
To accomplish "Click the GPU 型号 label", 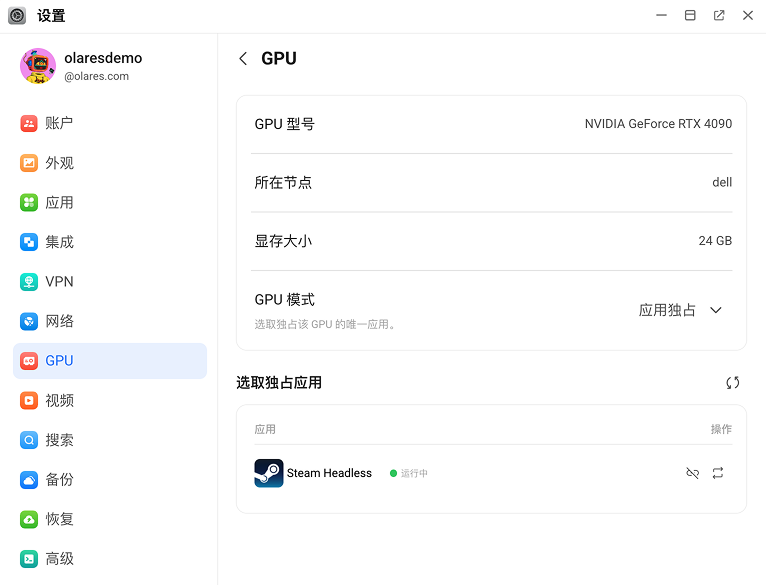I will pyautogui.click(x=284, y=124).
